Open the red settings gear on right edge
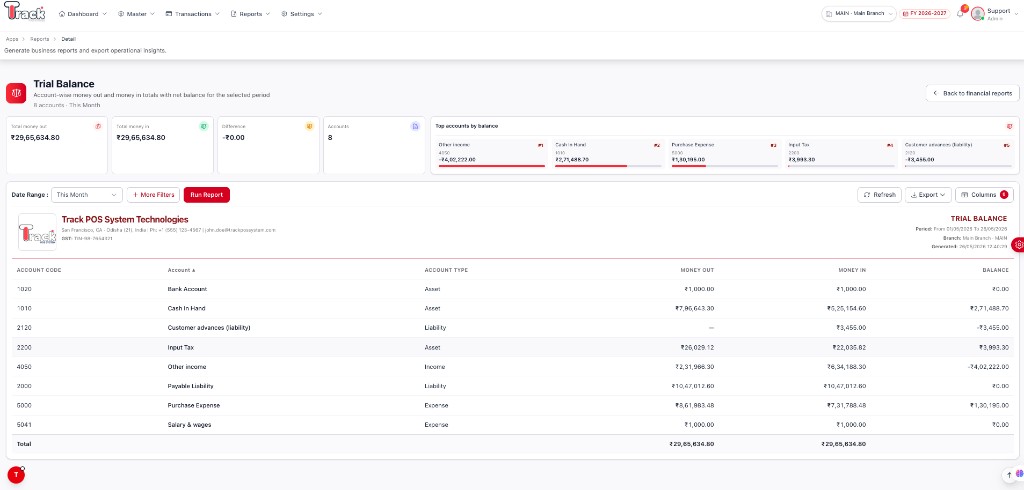 tap(1018, 244)
